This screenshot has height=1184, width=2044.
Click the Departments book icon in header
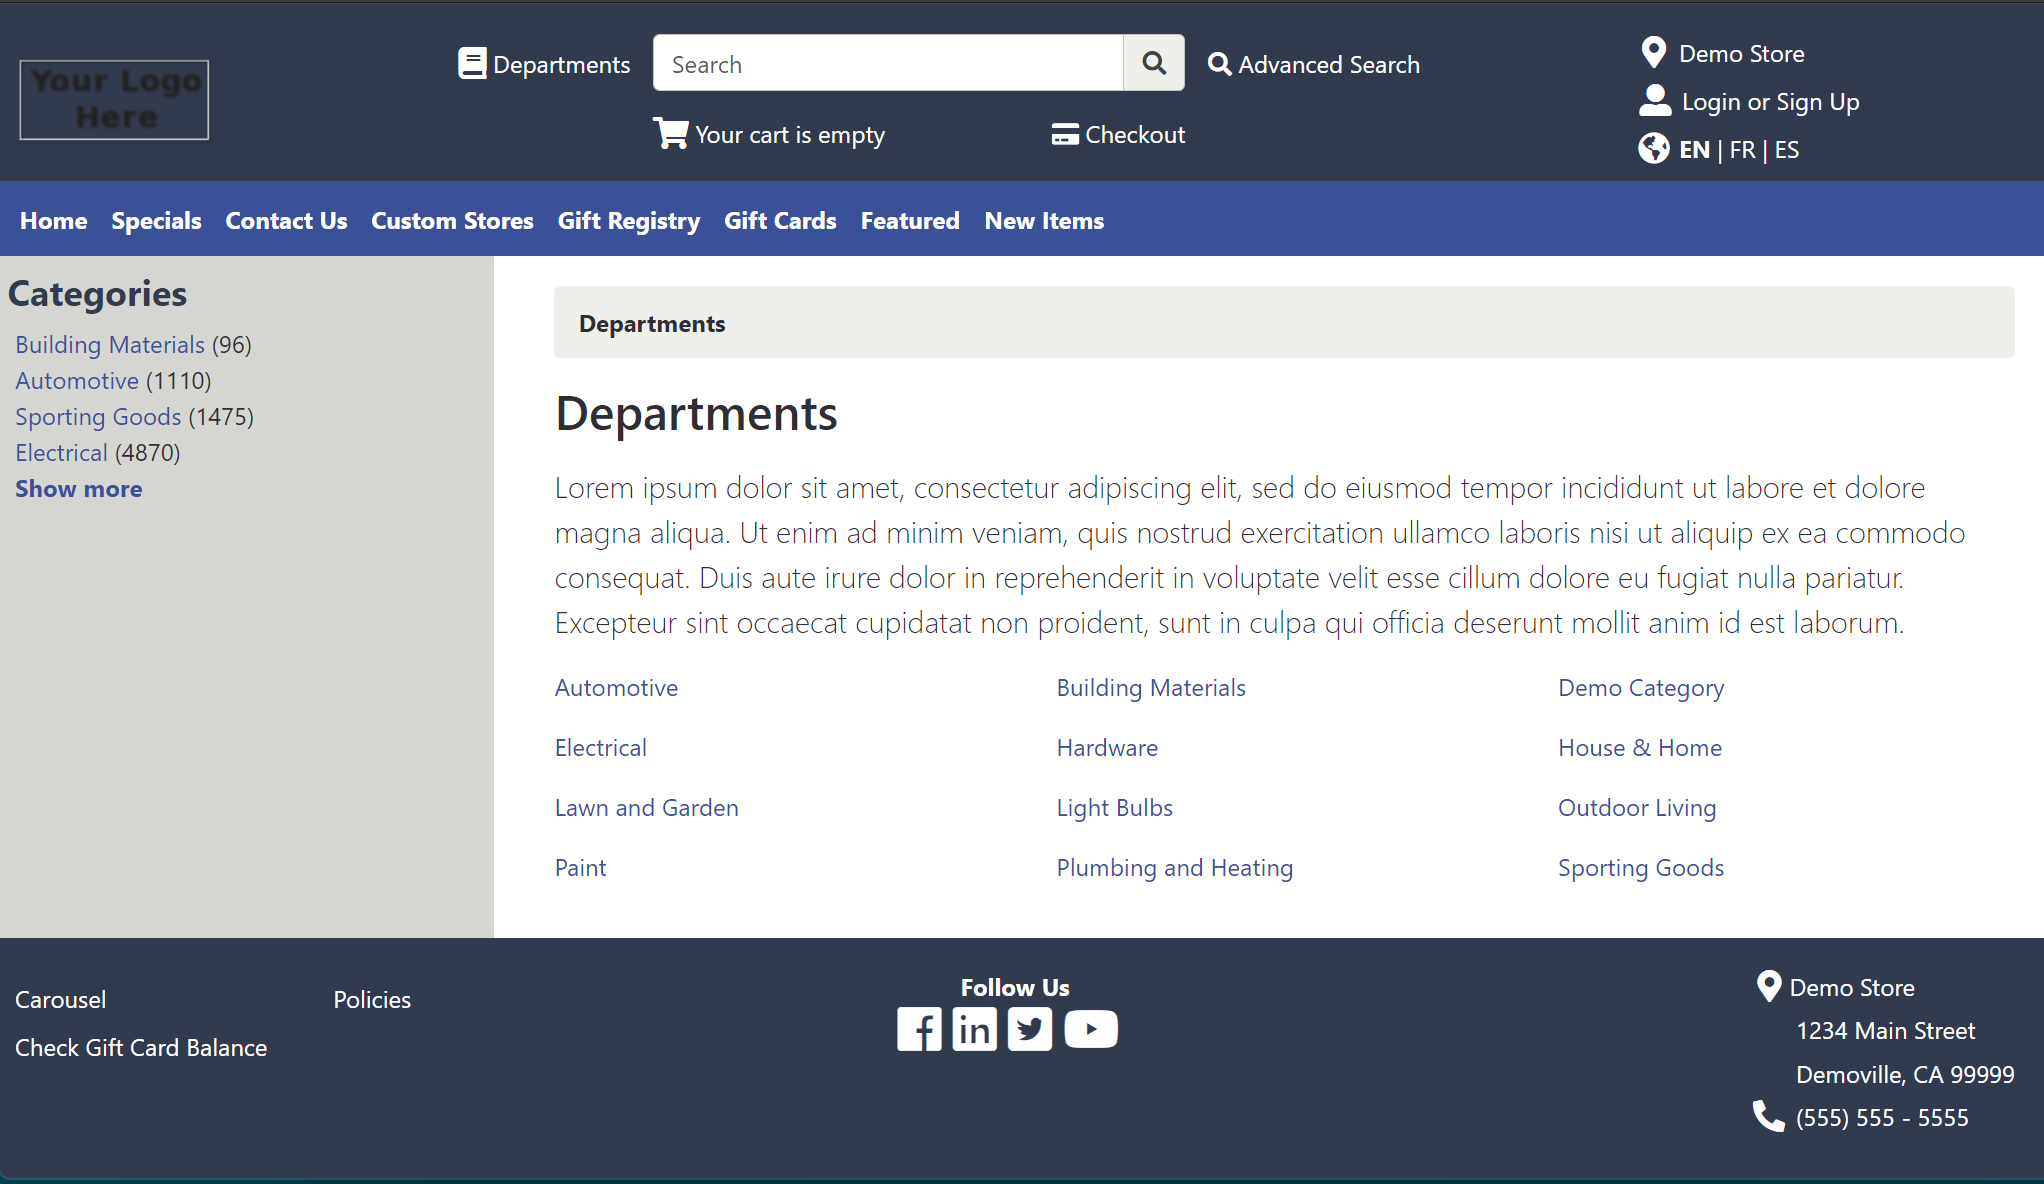pyautogui.click(x=472, y=64)
